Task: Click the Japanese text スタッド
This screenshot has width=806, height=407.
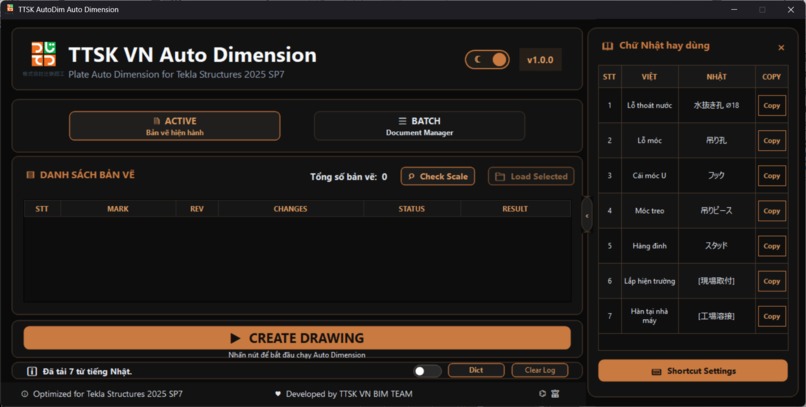Action: point(717,246)
